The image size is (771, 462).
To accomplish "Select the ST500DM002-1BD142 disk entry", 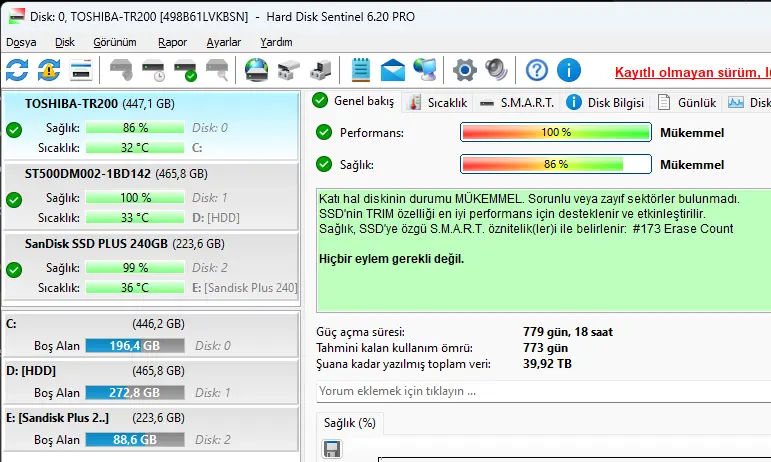I will click(151, 197).
